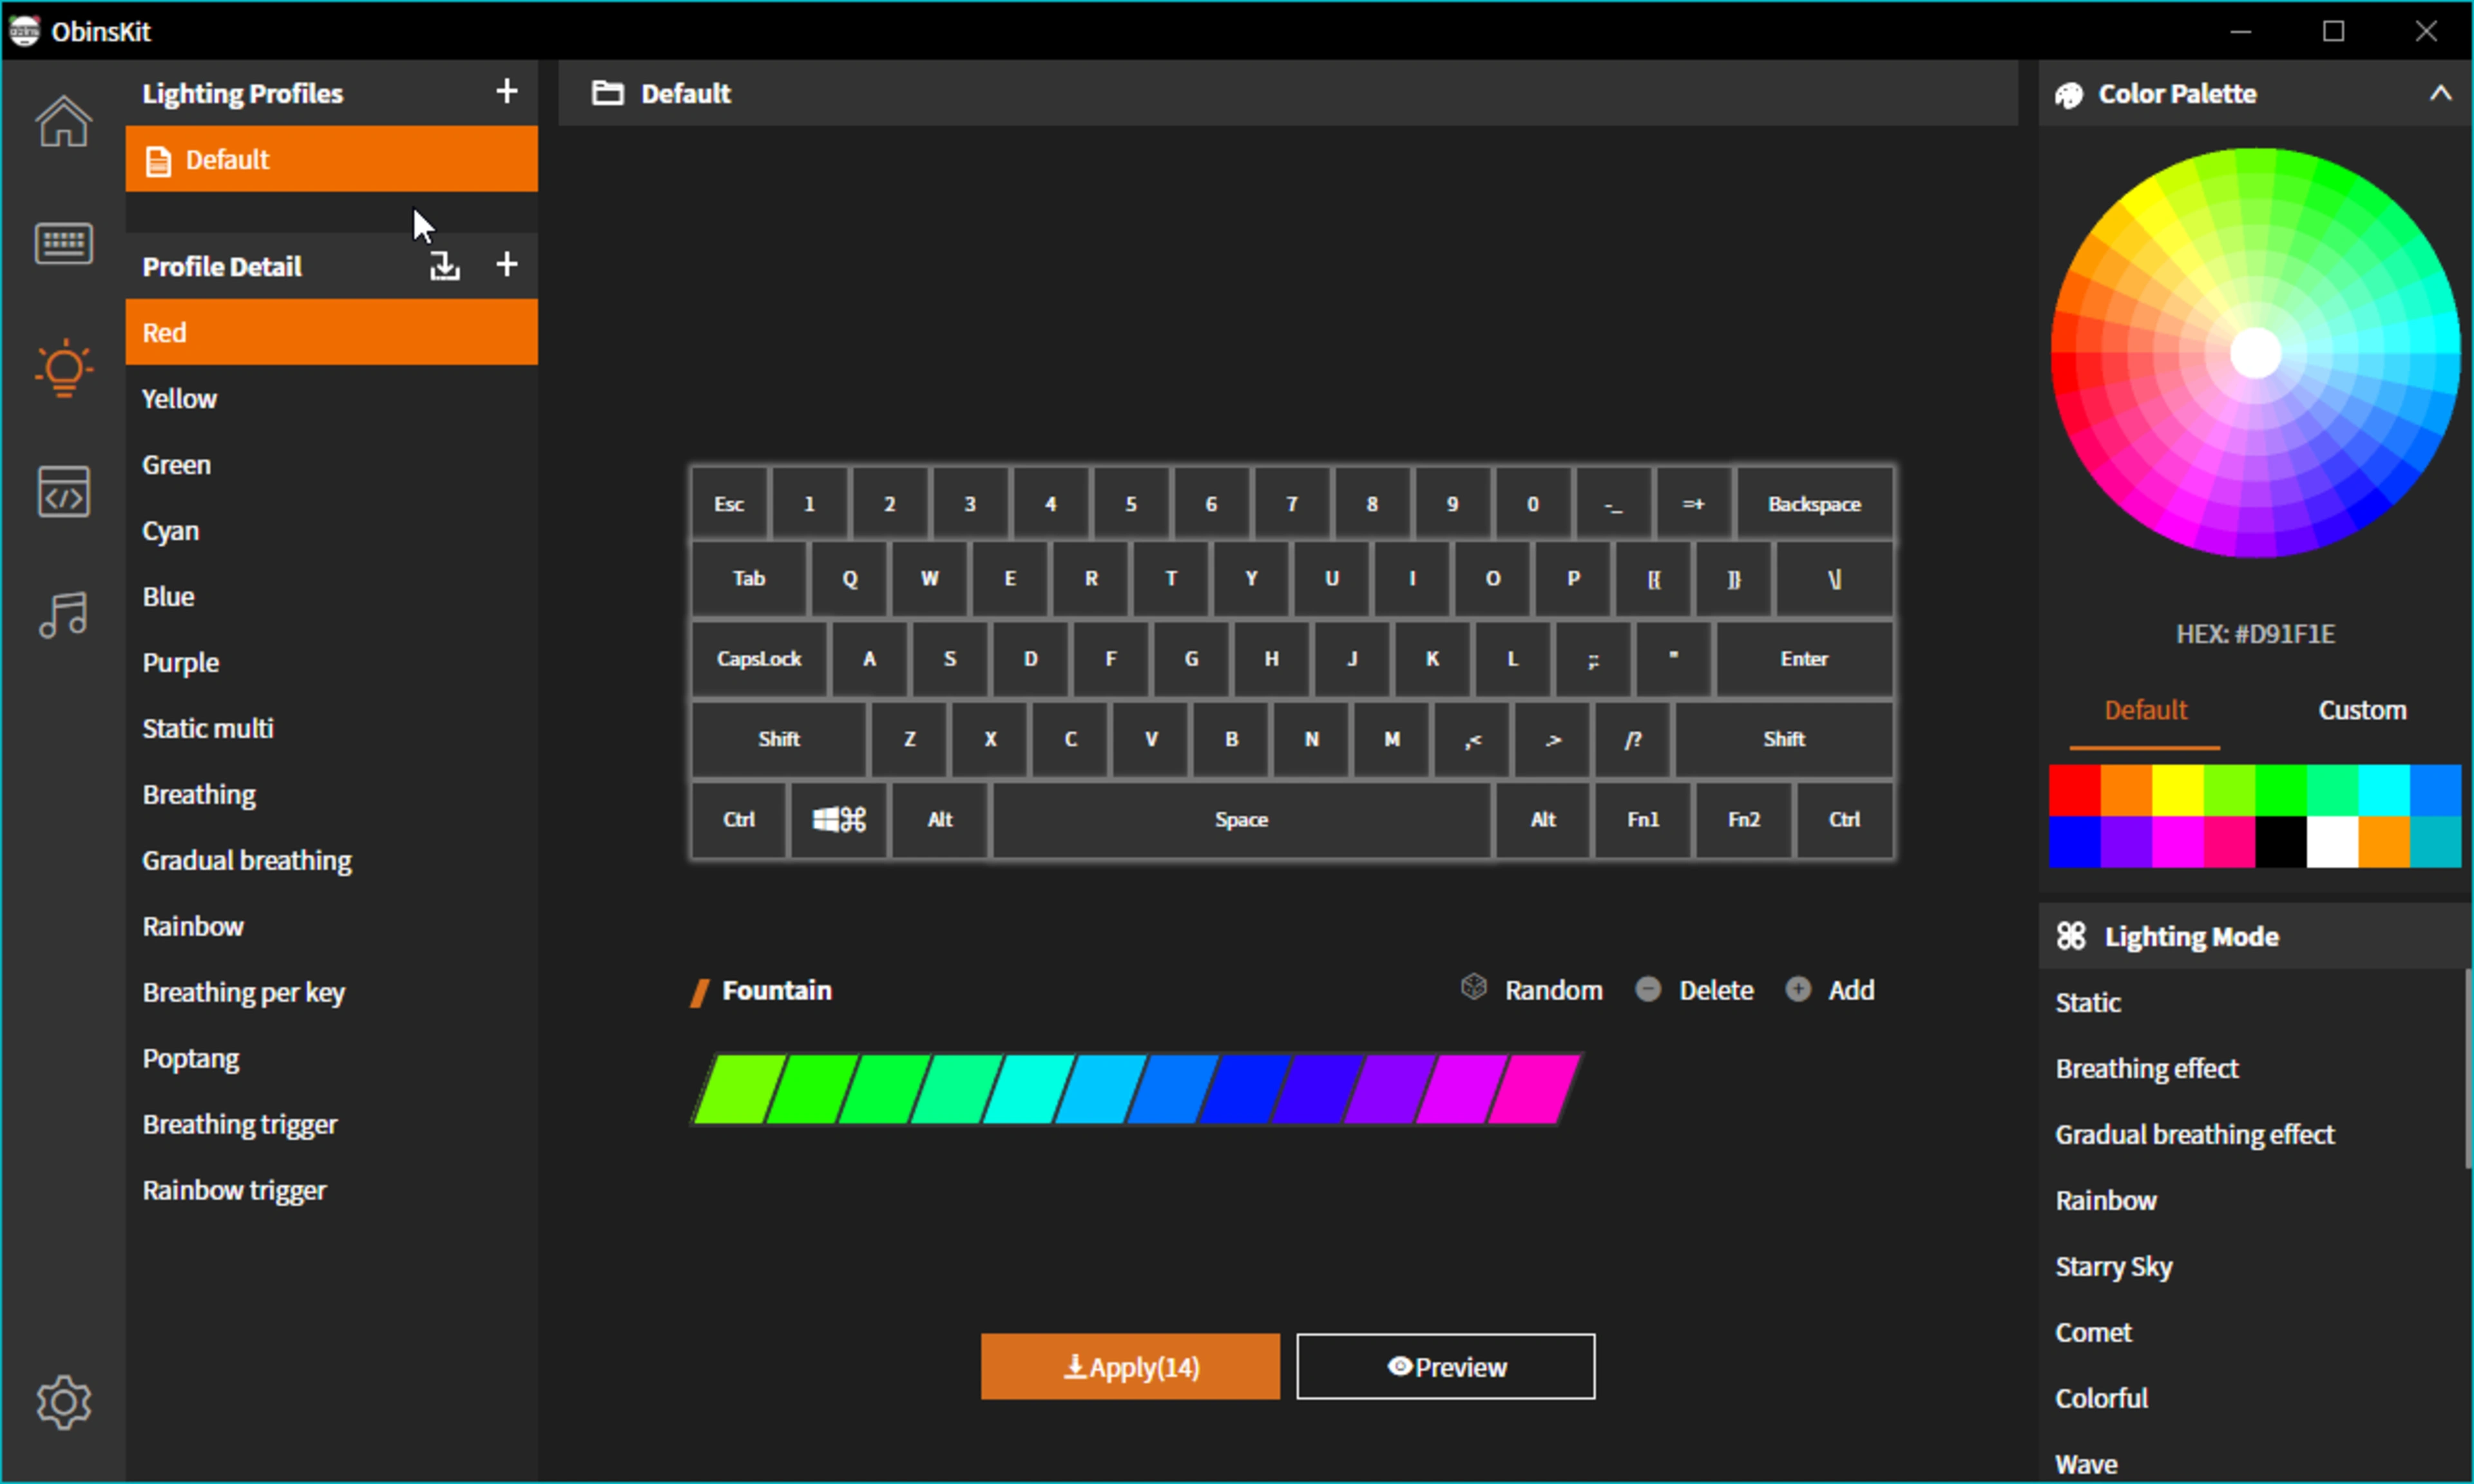Select the Yellow lighting preset
This screenshot has height=1484, width=2474.
331,398
